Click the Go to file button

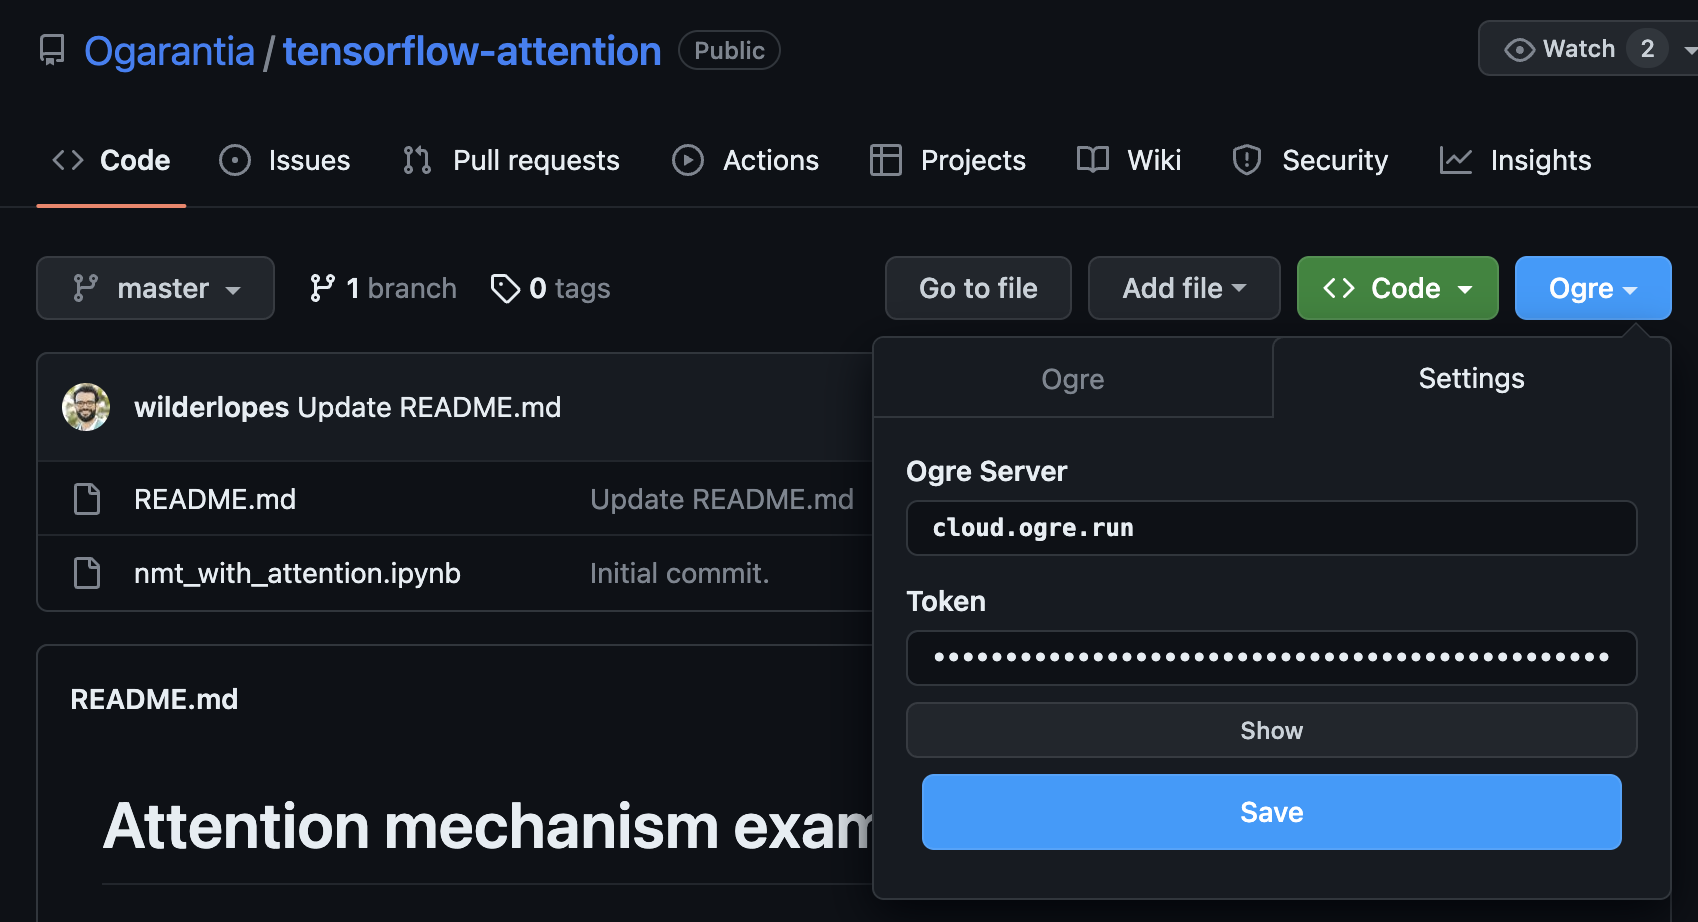tap(978, 288)
